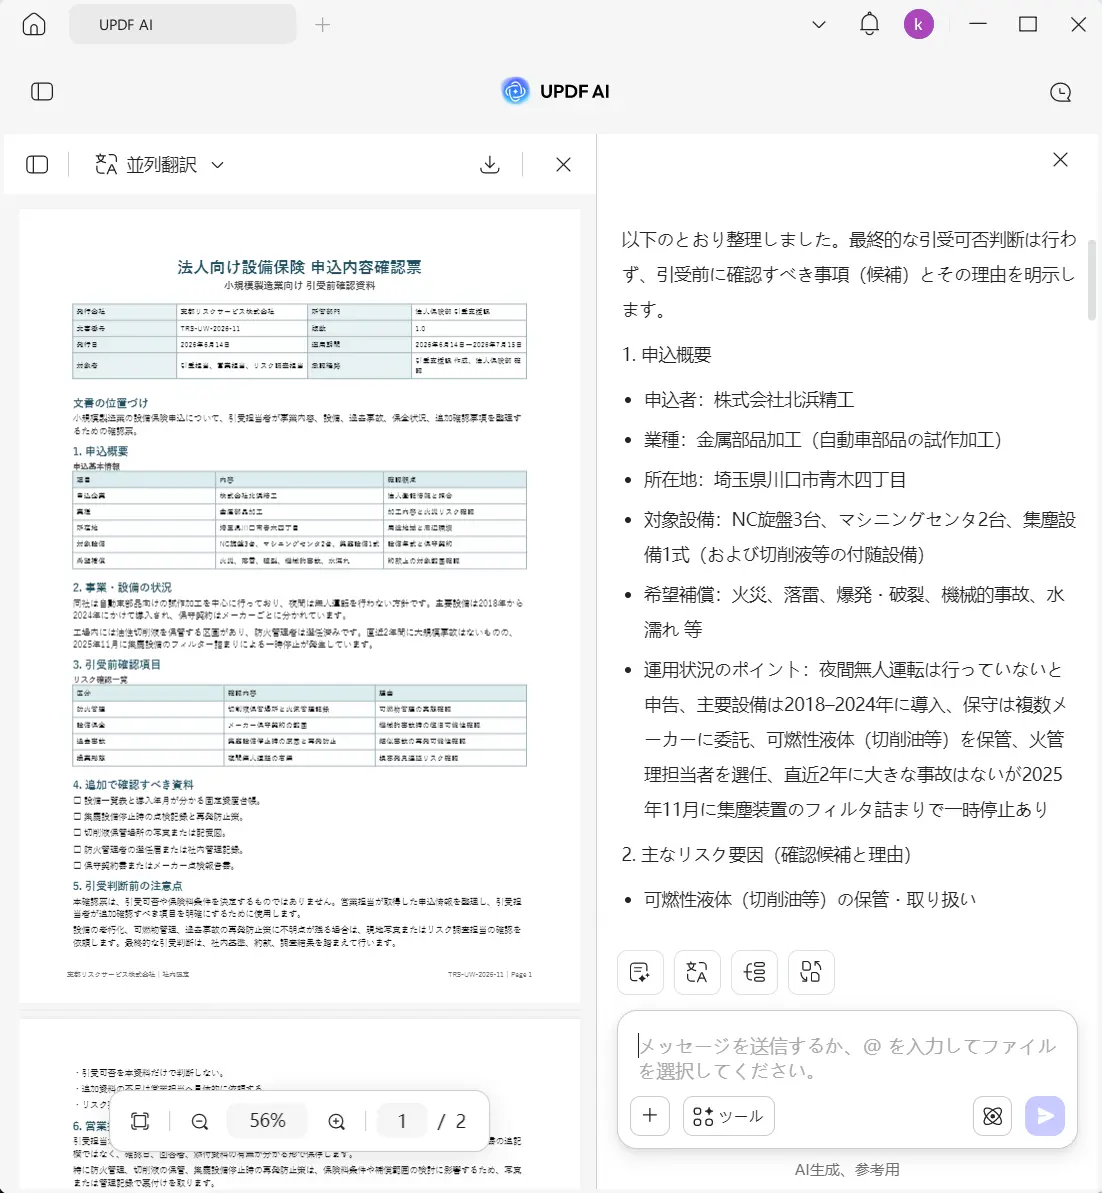This screenshot has width=1102, height=1193.
Task: Focus the chat message input box
Action: [x=847, y=1058]
